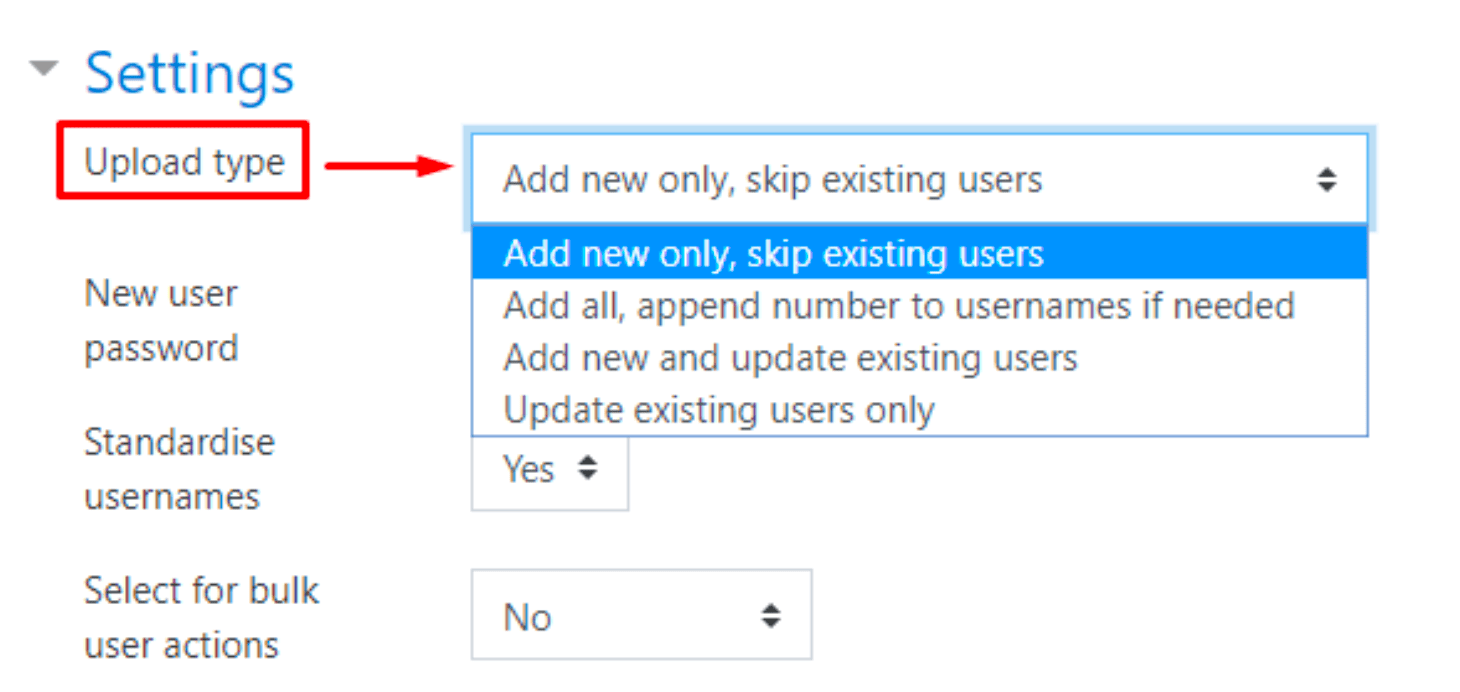Click the Select for bulk user actions label
1460x692 pixels.
point(201,617)
